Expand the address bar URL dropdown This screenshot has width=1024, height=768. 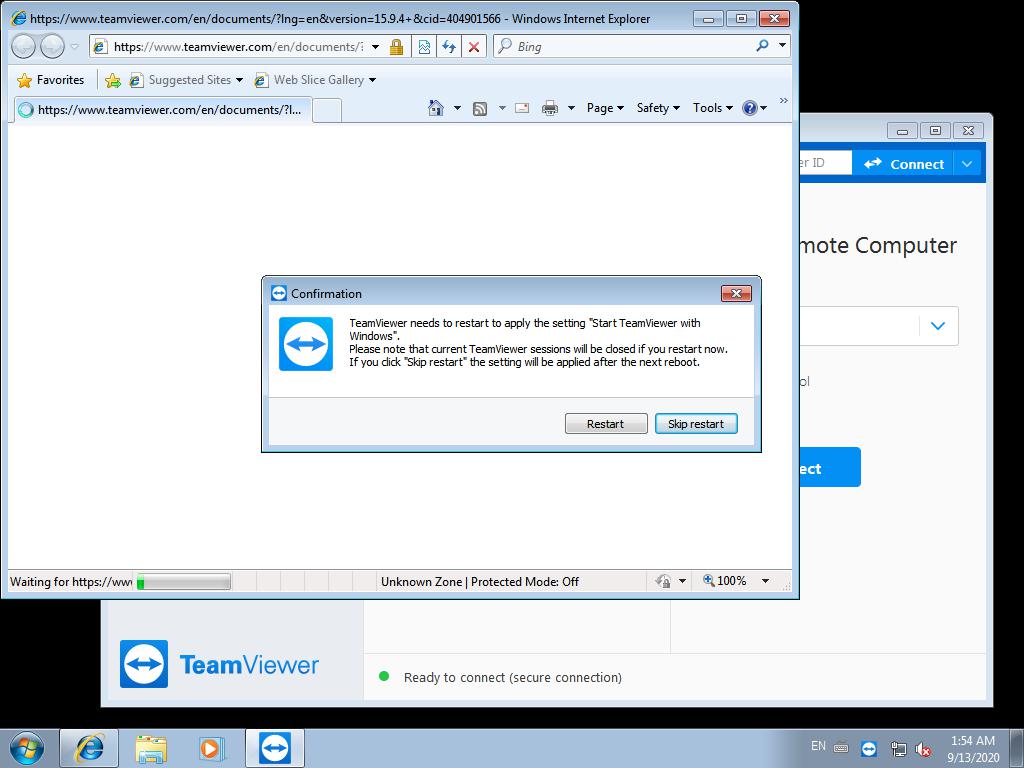point(376,47)
